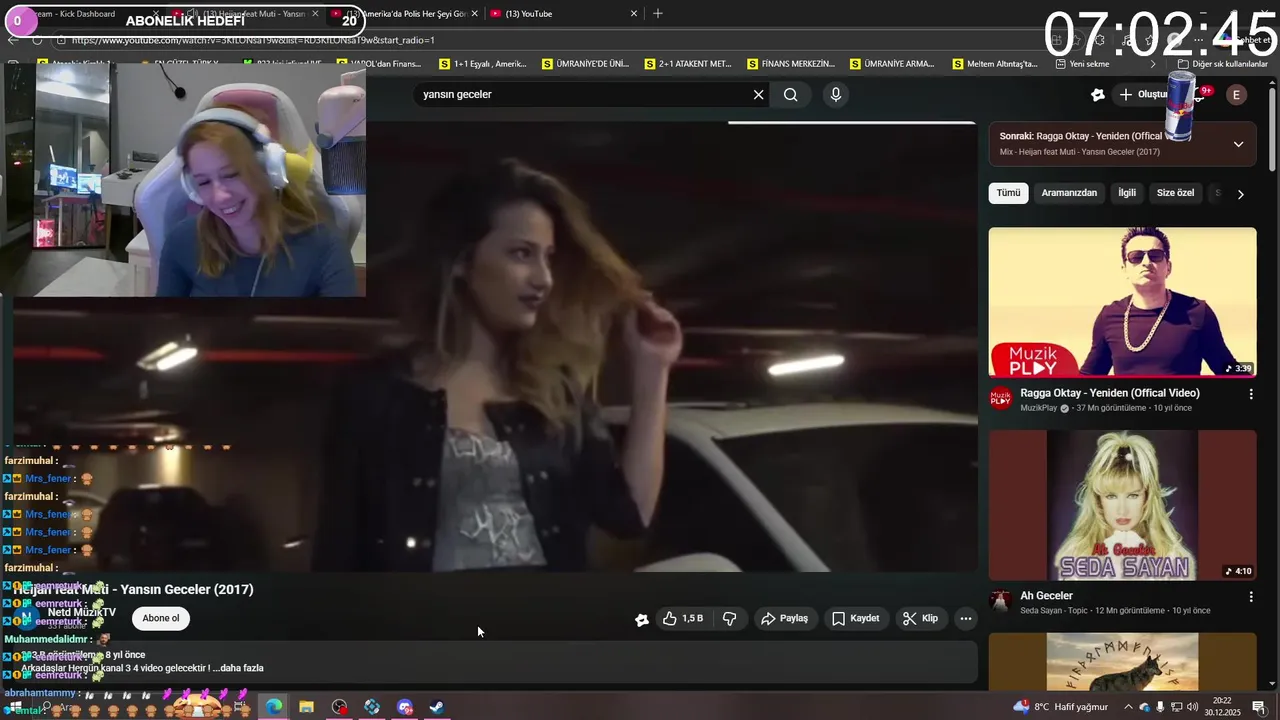Image resolution: width=1280 pixels, height=720 pixels.
Task: Open the 2+1 ATAKENT MET bookmark
Action: tap(688, 64)
